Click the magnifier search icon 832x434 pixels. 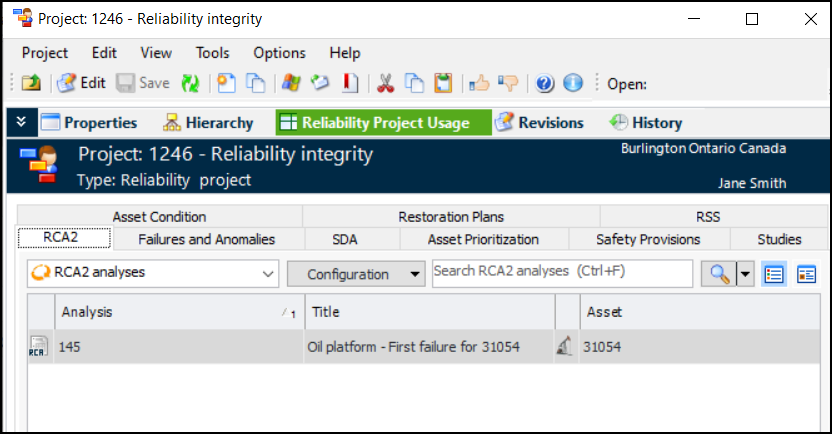coord(718,274)
